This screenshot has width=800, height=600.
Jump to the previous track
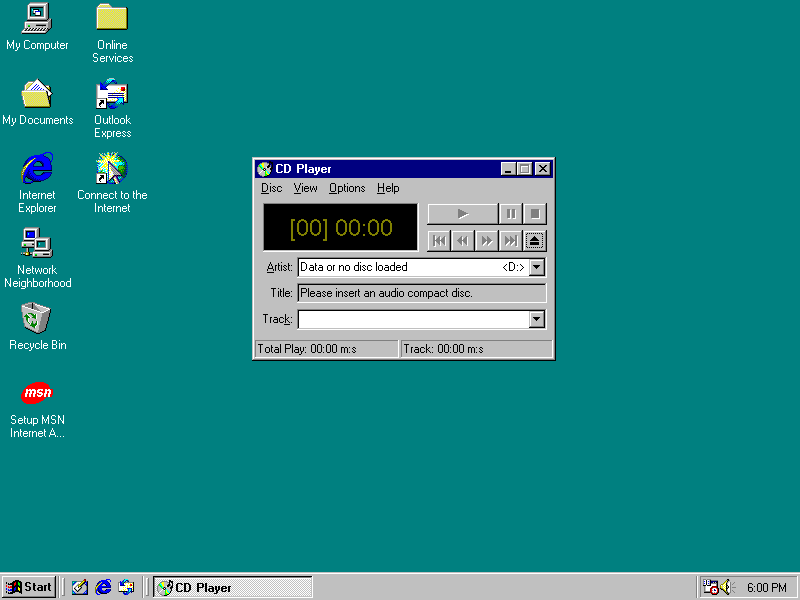click(x=439, y=241)
